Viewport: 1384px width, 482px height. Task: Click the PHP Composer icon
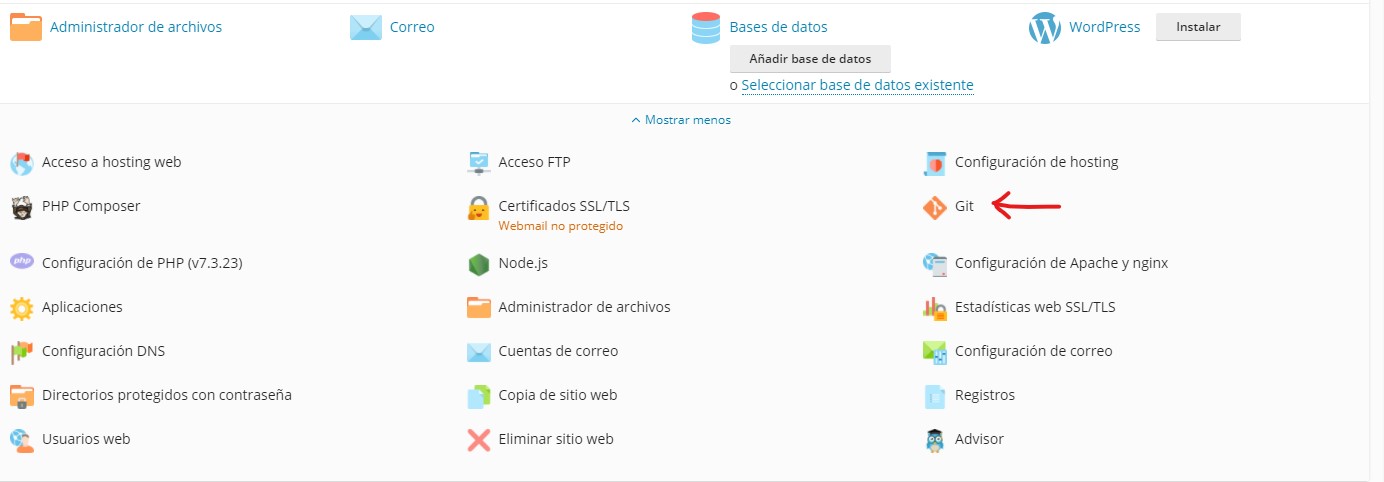point(21,207)
